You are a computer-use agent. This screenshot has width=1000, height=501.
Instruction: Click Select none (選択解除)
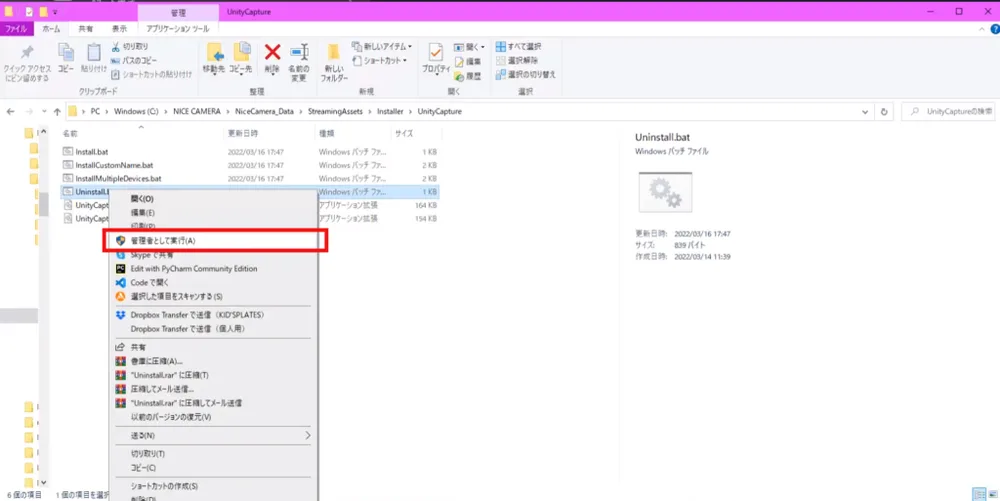[517, 61]
